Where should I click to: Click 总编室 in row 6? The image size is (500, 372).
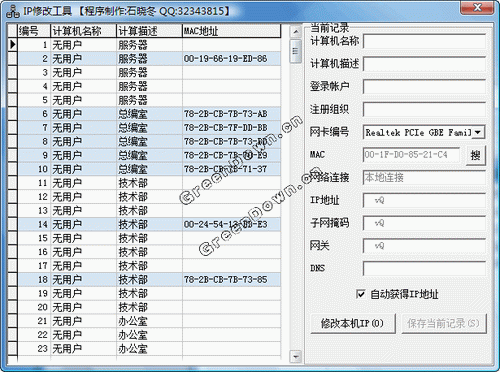click(x=133, y=114)
